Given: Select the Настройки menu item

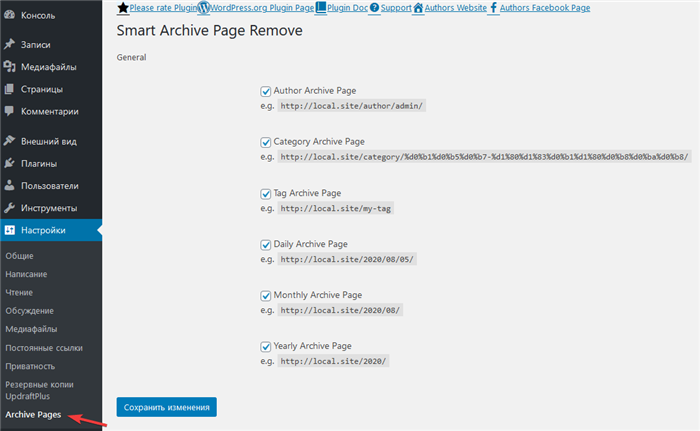Looking at the screenshot, I should 51,230.
